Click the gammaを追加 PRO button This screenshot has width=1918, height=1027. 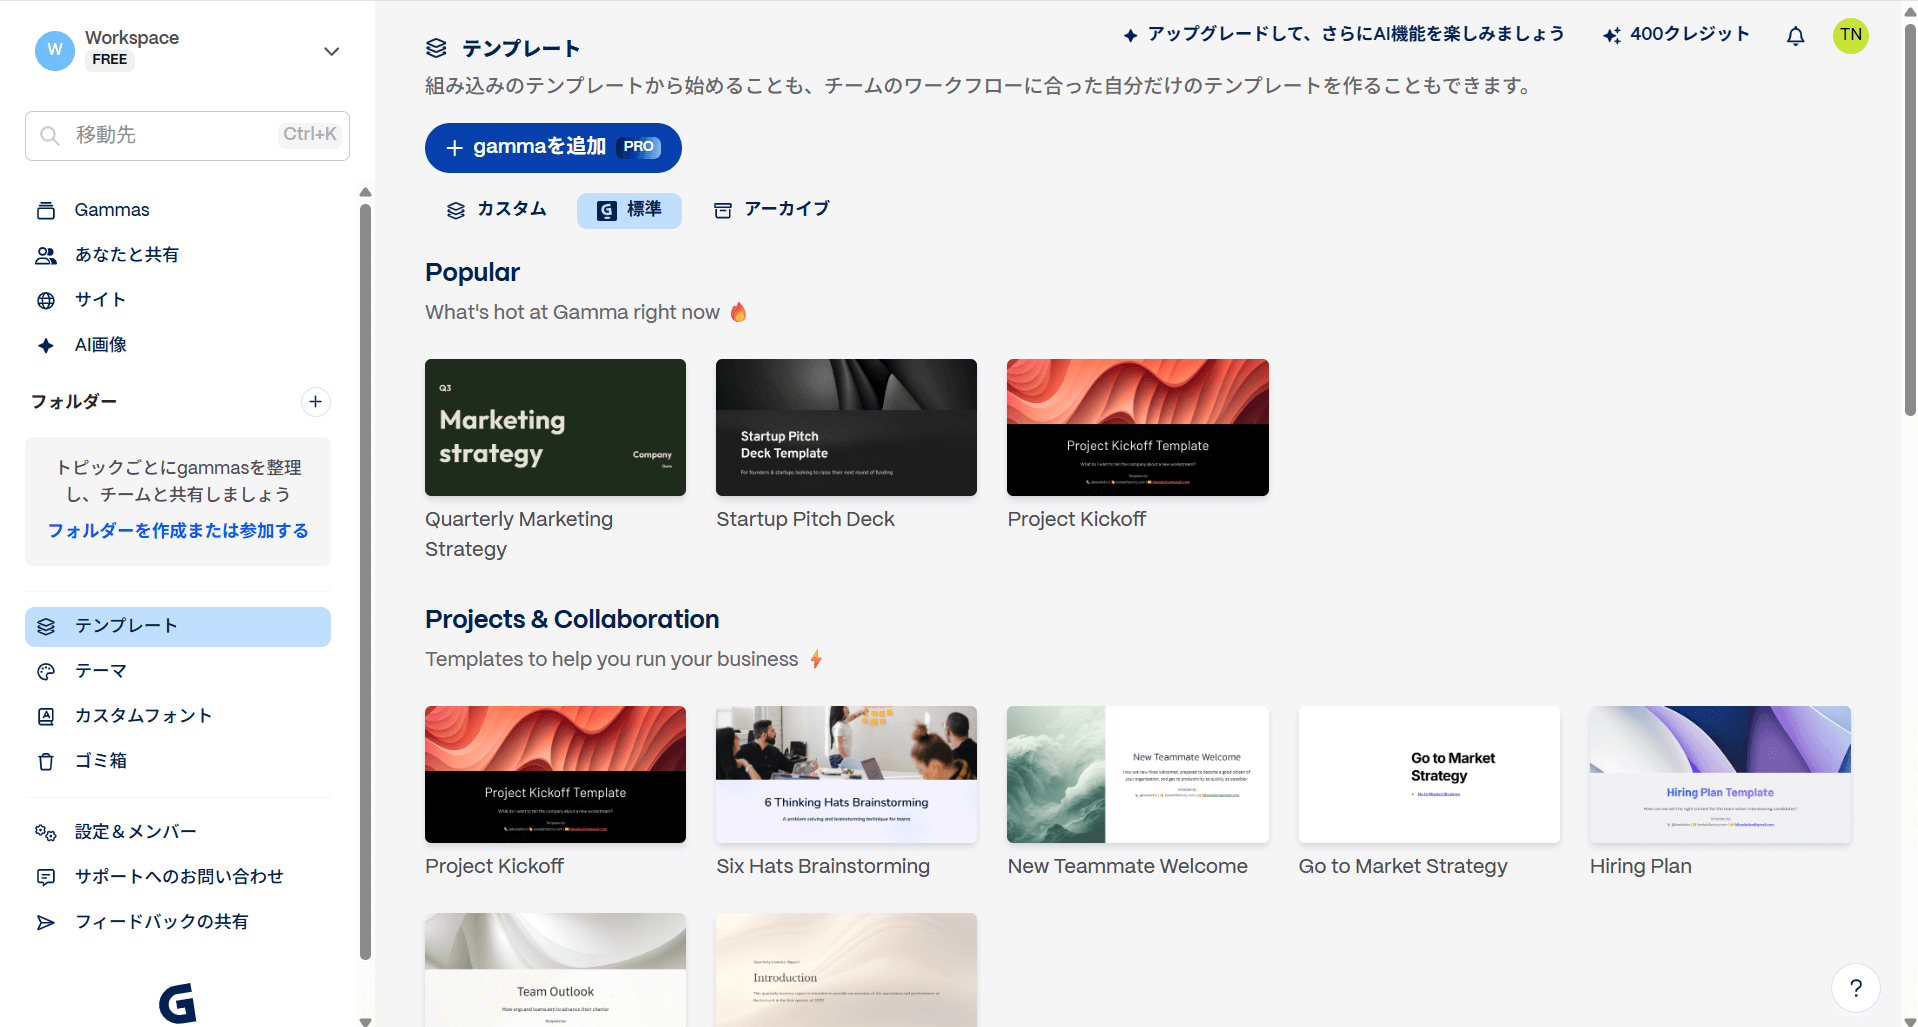tap(553, 148)
